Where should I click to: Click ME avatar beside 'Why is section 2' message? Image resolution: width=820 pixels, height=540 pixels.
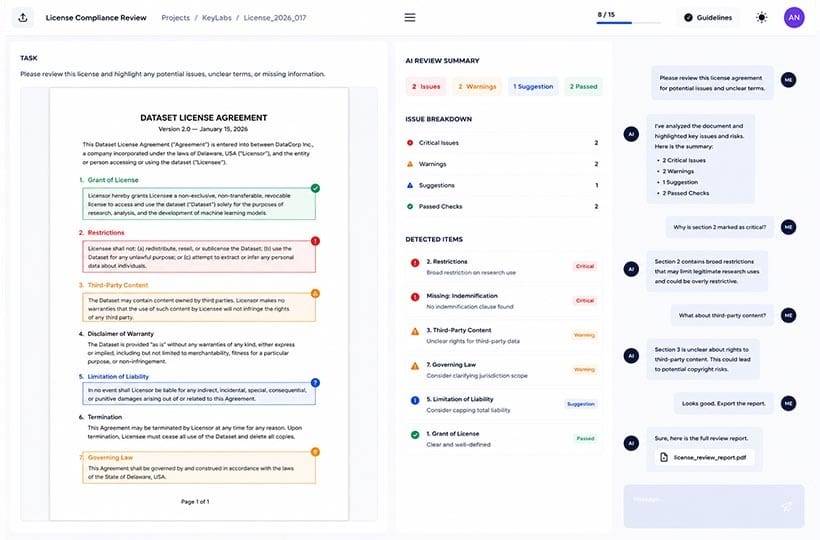(788, 227)
